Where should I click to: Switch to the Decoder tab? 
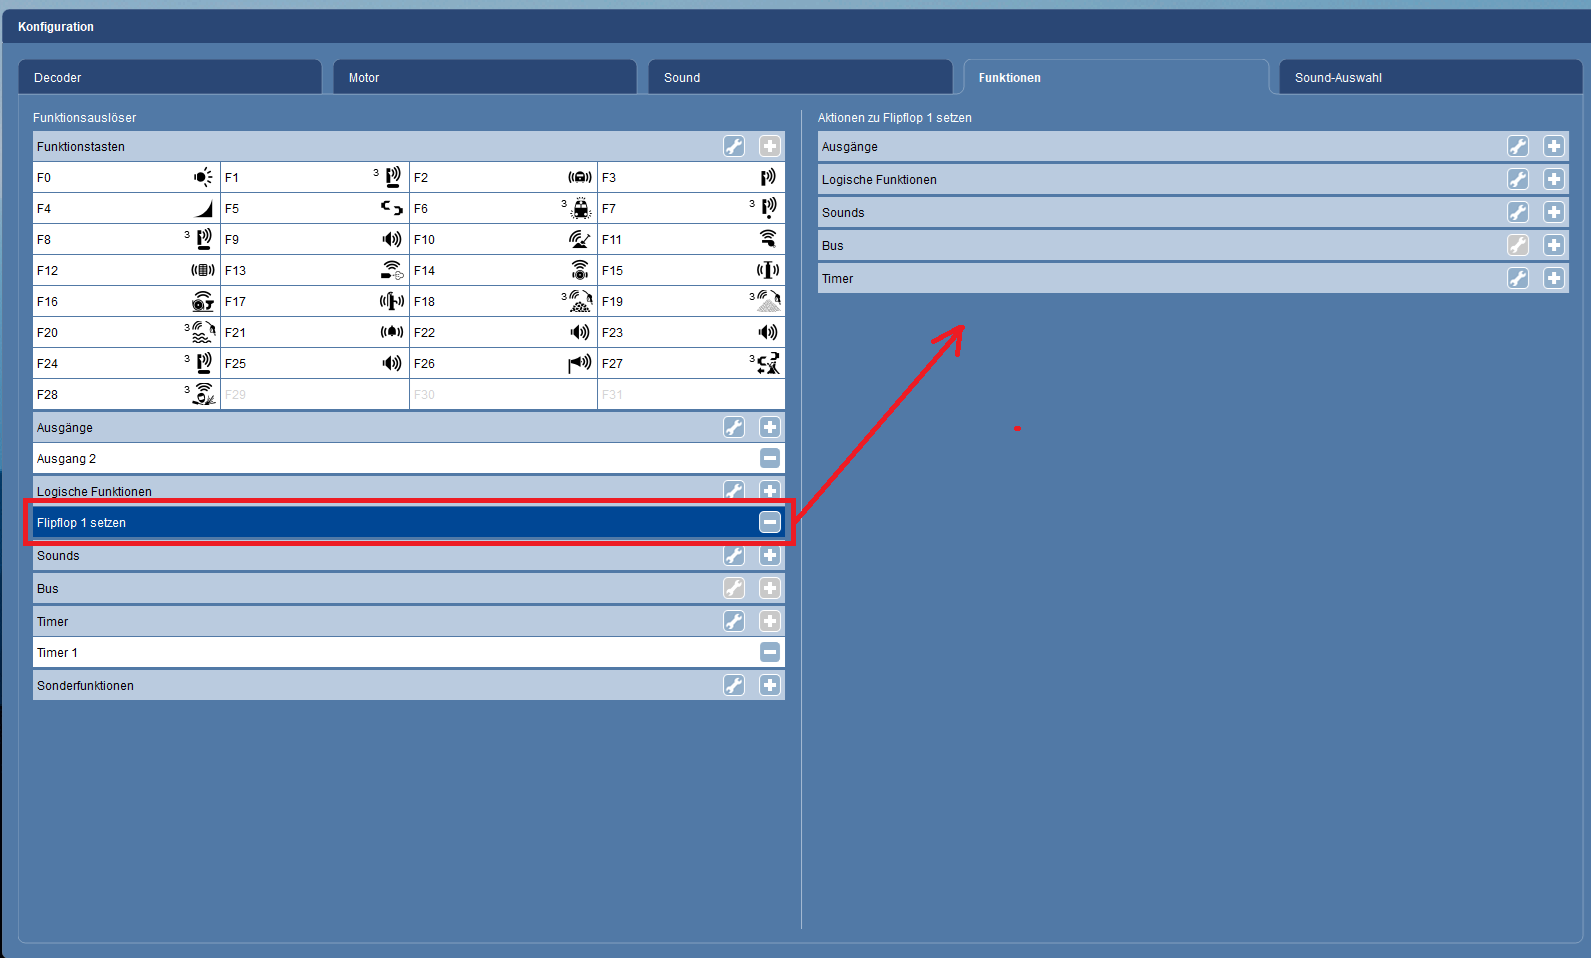click(x=170, y=78)
